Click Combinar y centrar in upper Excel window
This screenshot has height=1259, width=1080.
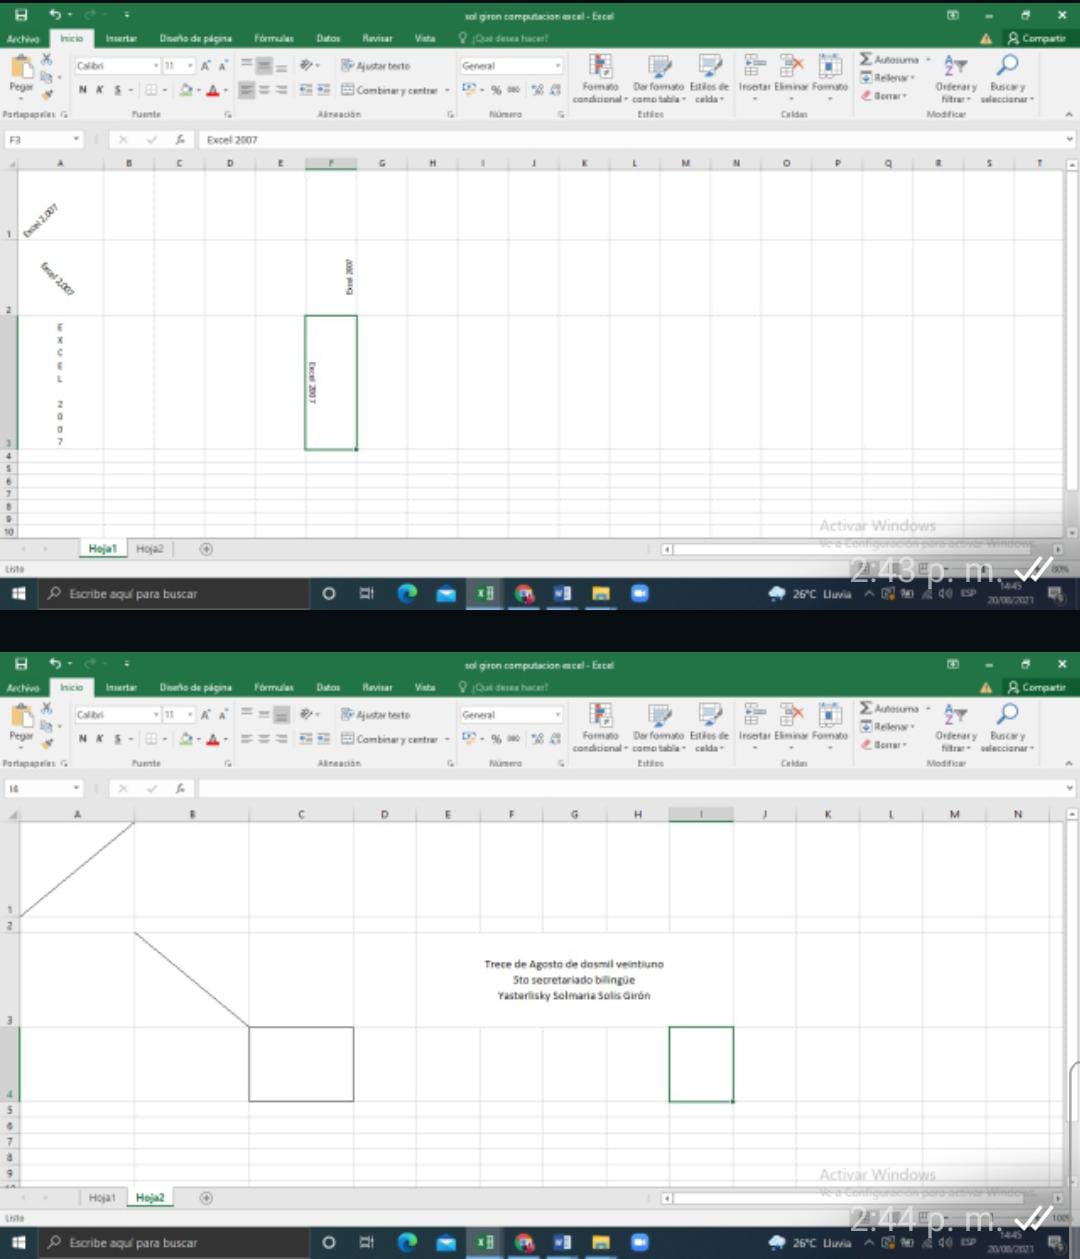click(390, 90)
